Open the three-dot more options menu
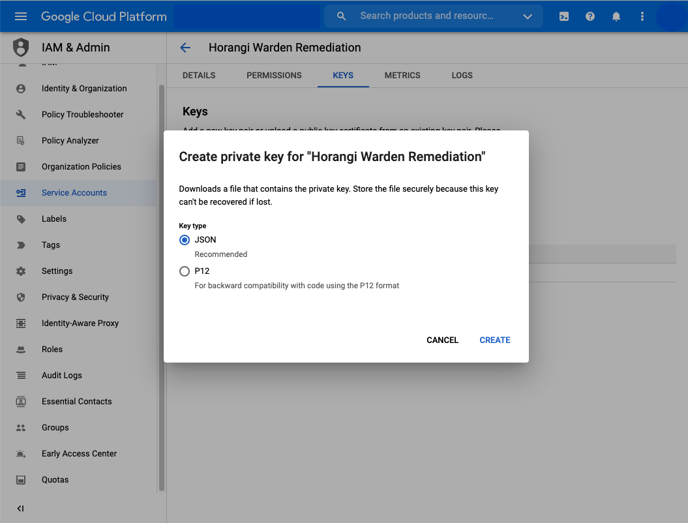The height and width of the screenshot is (523, 688). tap(642, 17)
